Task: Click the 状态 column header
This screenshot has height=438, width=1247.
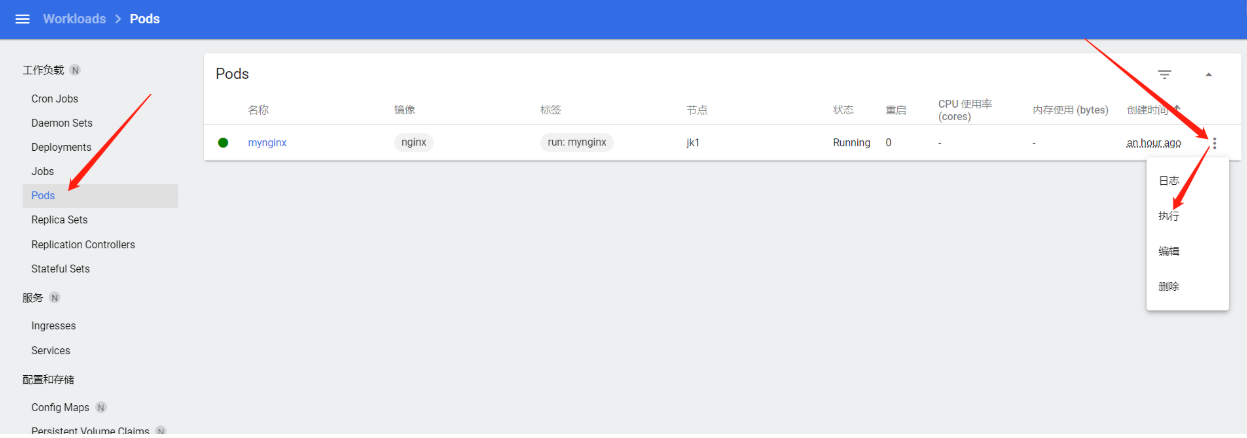Action: pyautogui.click(x=843, y=109)
